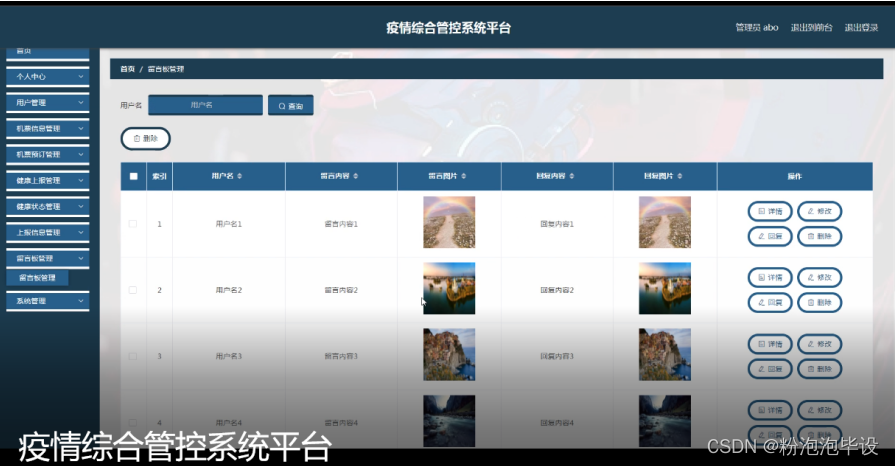Open the 机票信息管理 sidebar dropdown
The image size is (895, 466).
[80, 128]
